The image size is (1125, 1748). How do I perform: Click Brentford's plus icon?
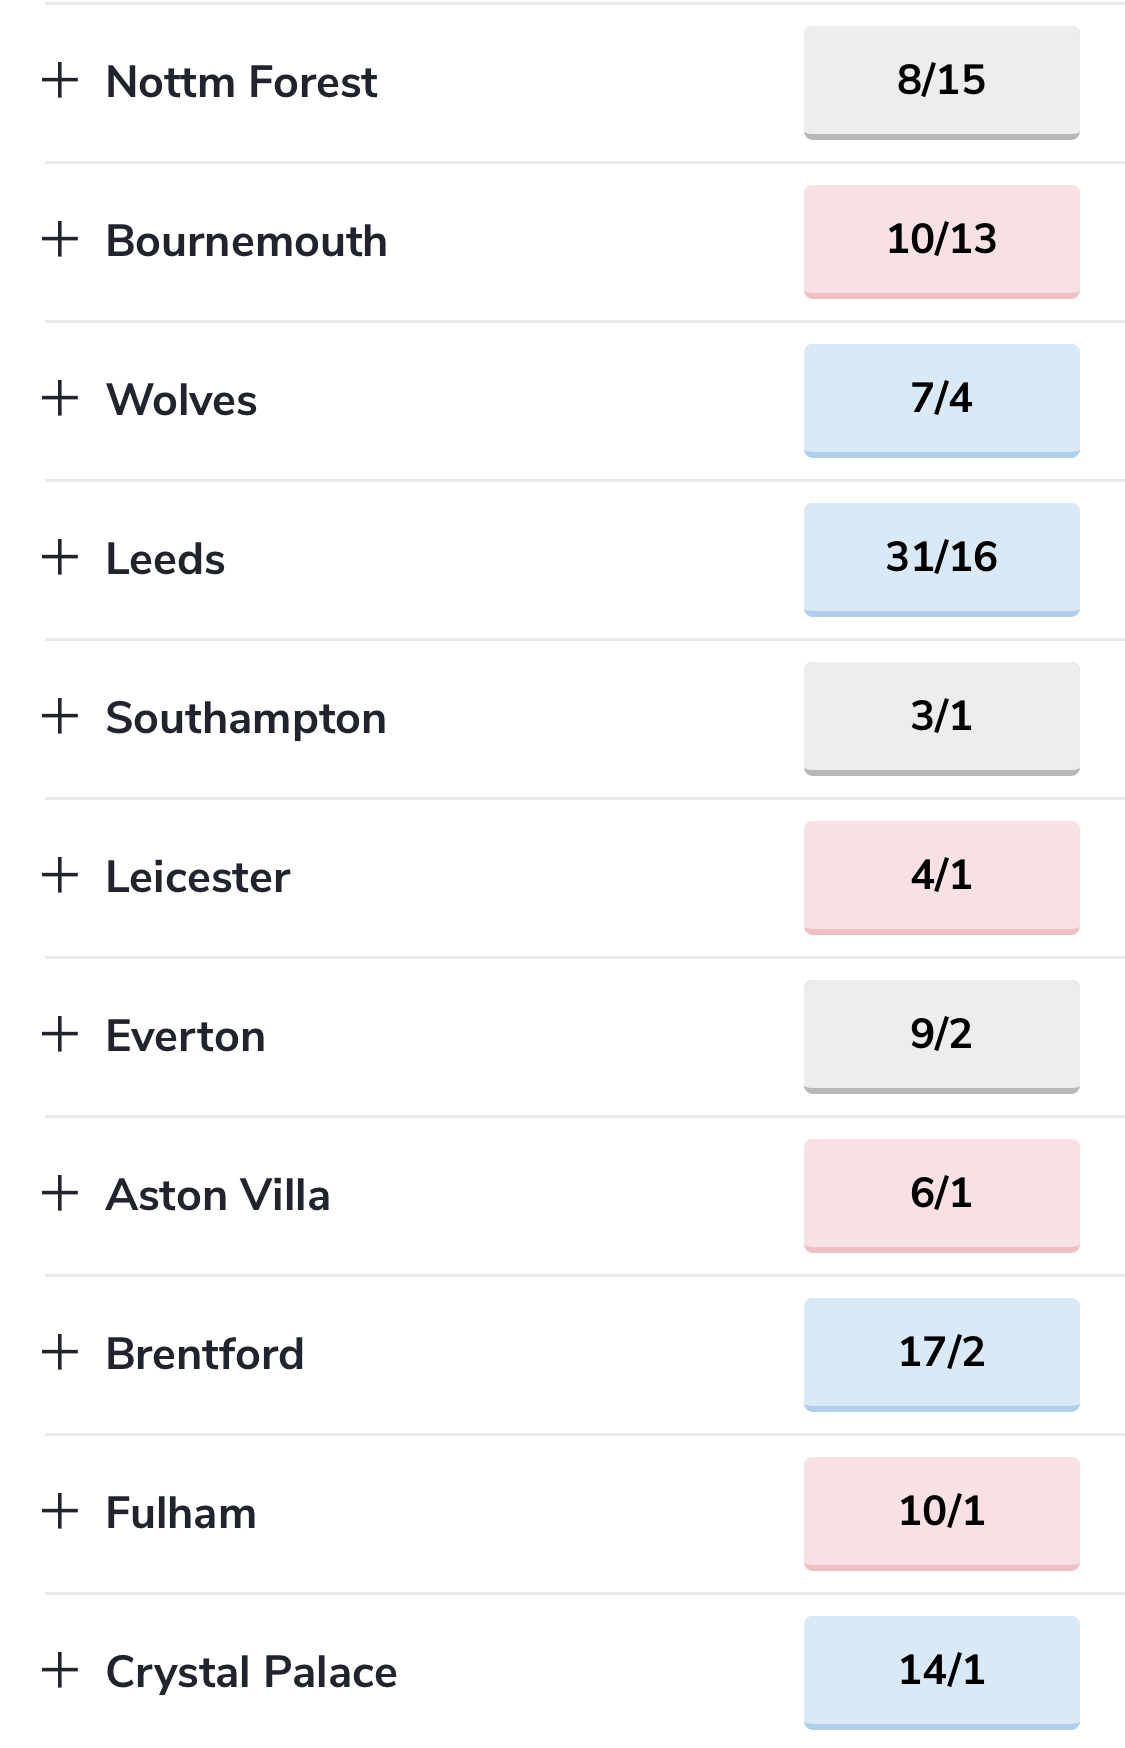coord(60,1353)
